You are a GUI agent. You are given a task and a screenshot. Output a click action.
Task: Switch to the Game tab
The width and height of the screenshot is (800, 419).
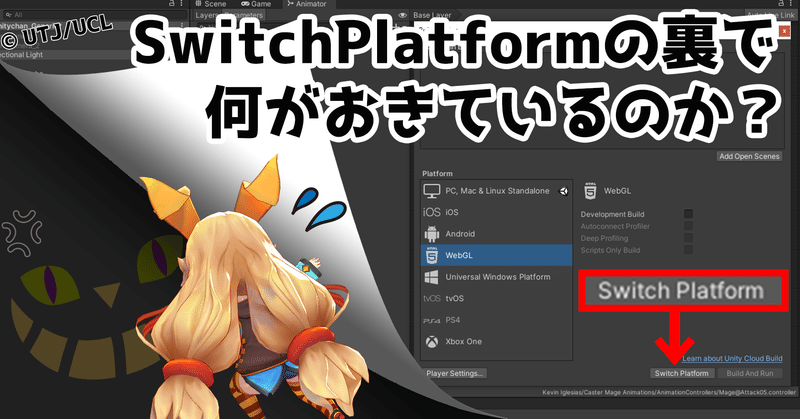pos(257,4)
